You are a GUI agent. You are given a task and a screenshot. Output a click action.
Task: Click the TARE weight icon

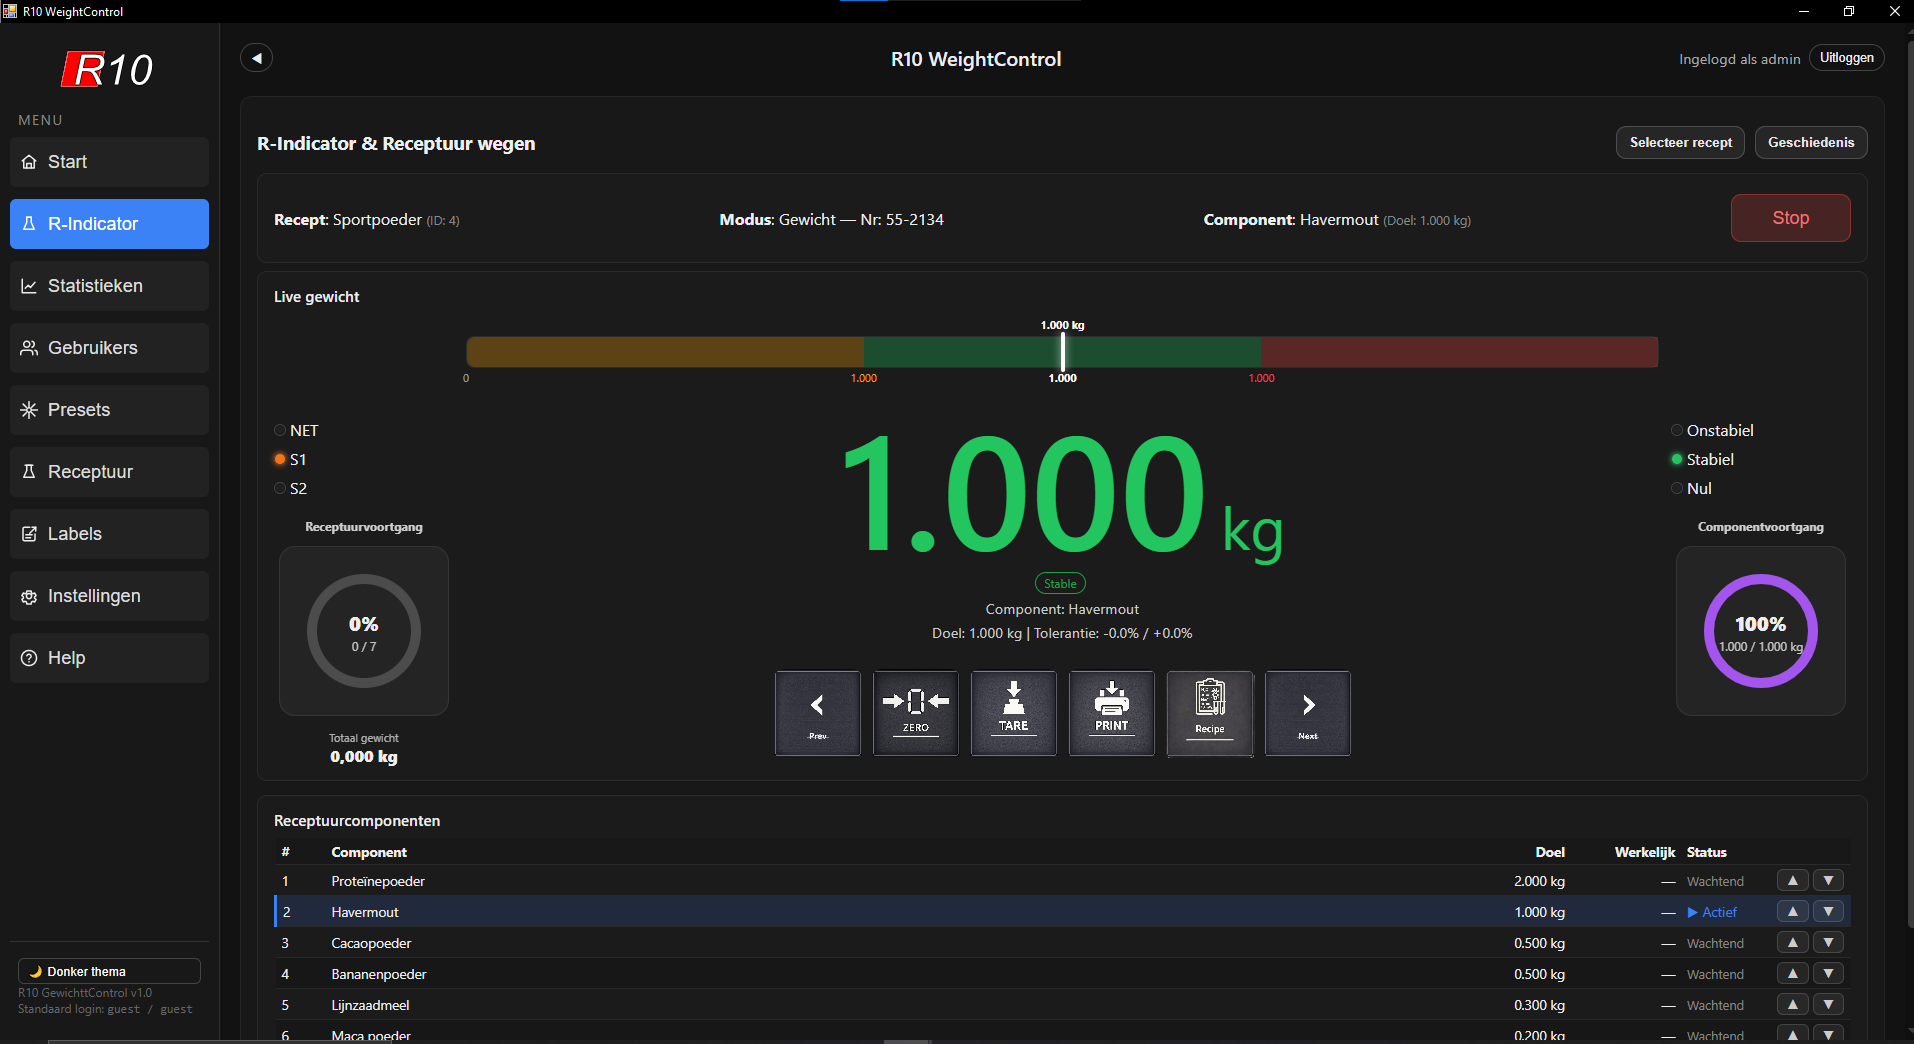[1013, 712]
